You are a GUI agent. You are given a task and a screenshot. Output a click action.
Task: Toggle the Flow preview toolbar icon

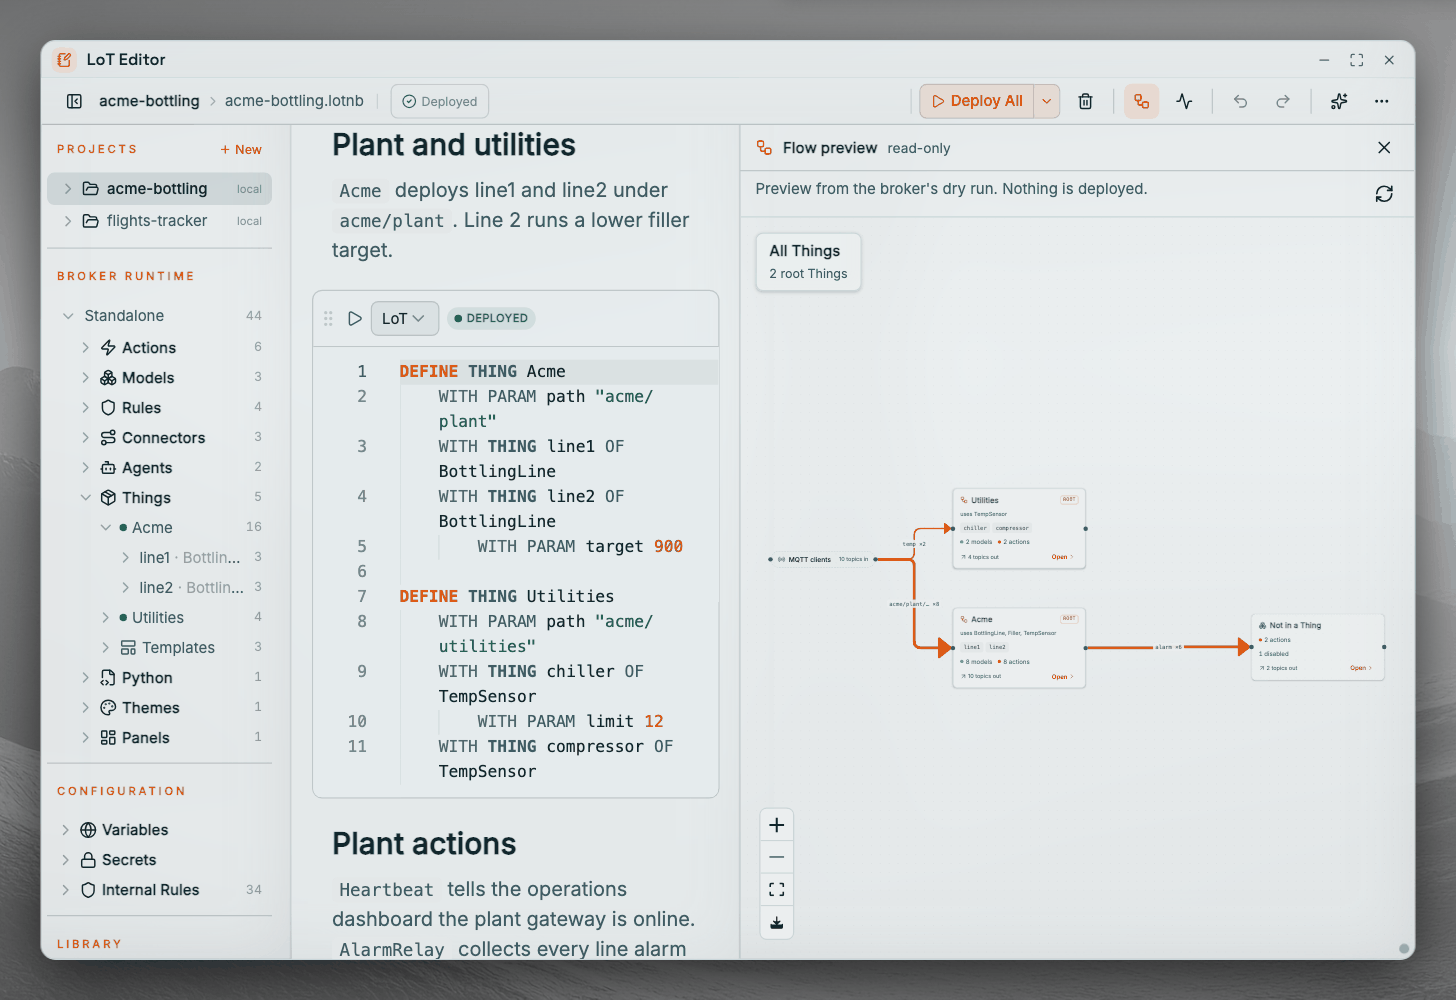pyautogui.click(x=1141, y=101)
